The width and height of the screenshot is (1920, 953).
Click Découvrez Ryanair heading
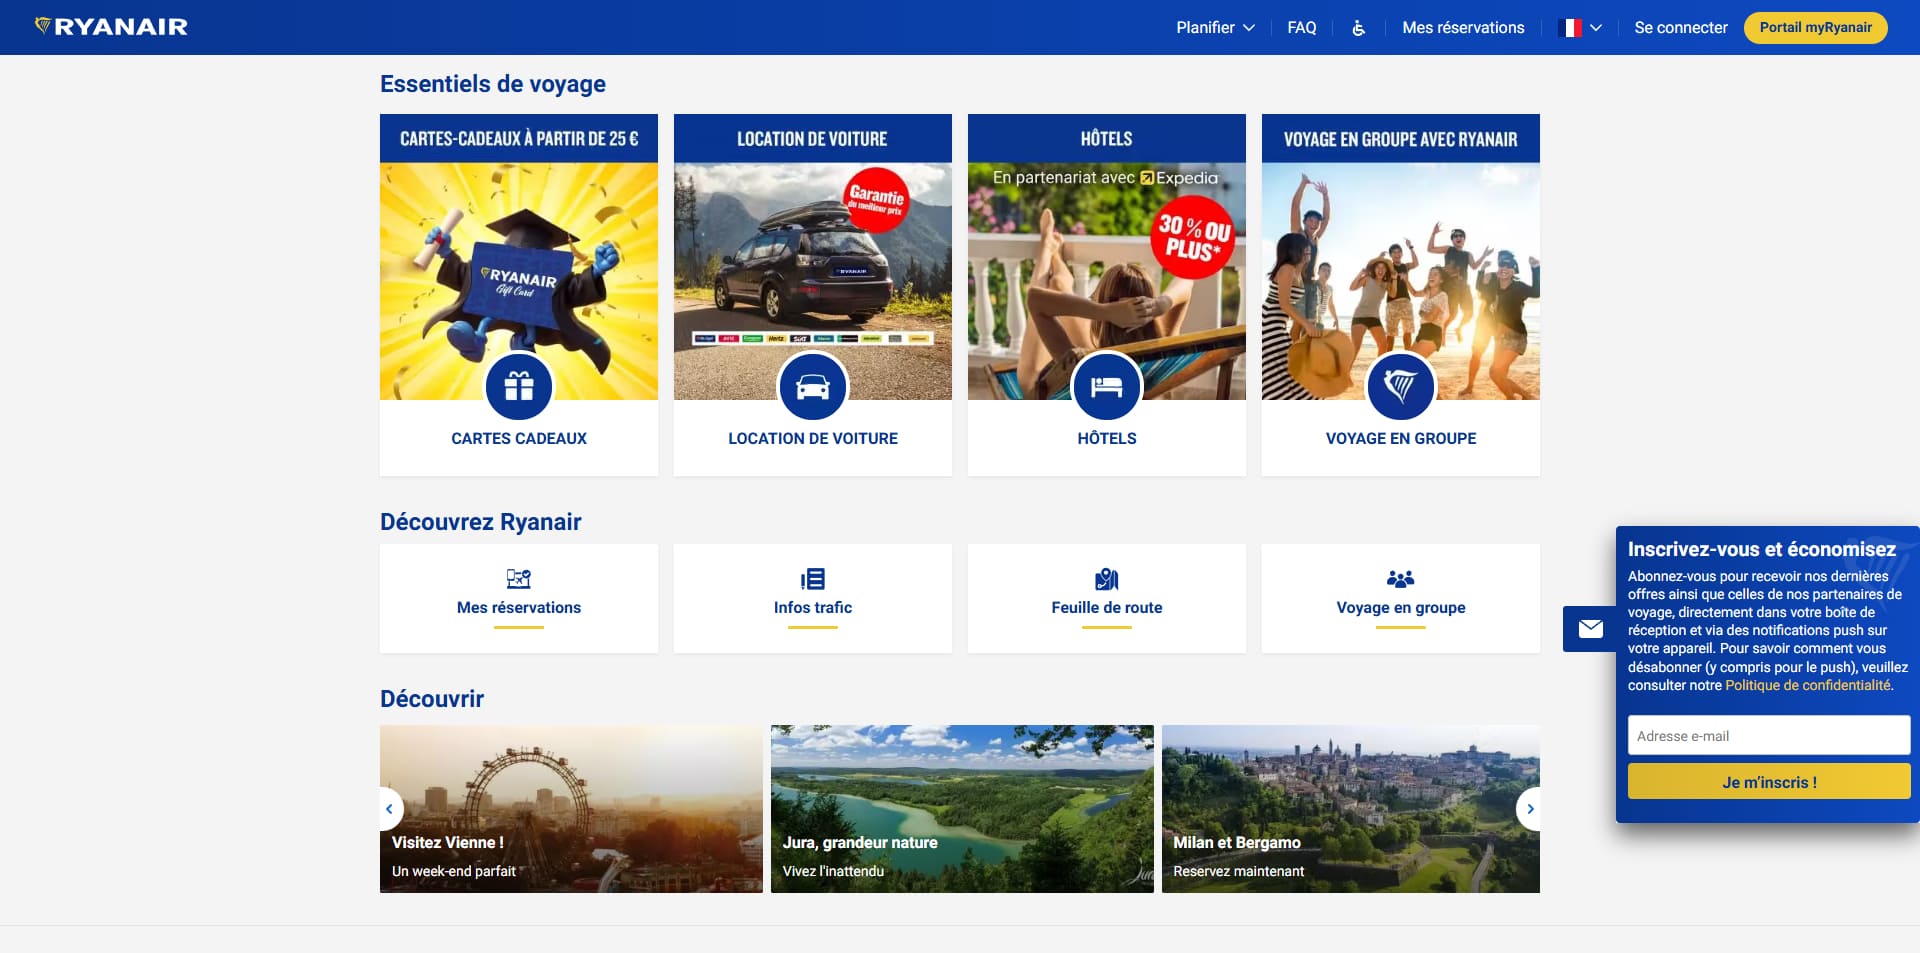tap(481, 522)
